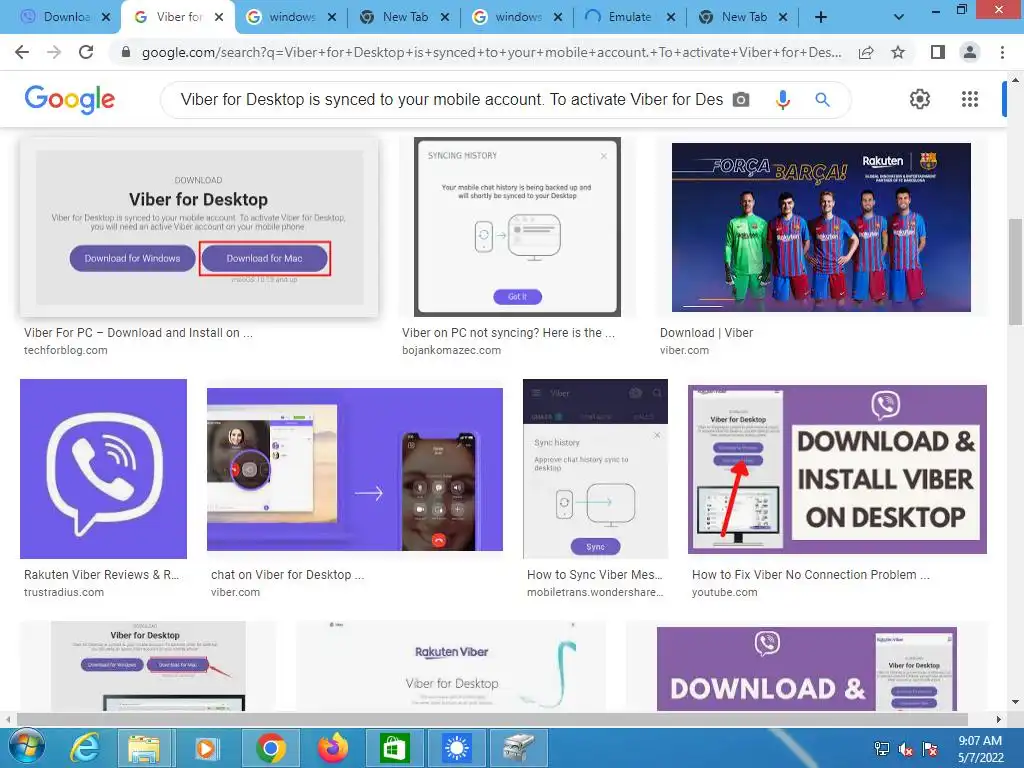The image size is (1024, 768).
Task: Search by image with camera icon
Action: point(741,99)
